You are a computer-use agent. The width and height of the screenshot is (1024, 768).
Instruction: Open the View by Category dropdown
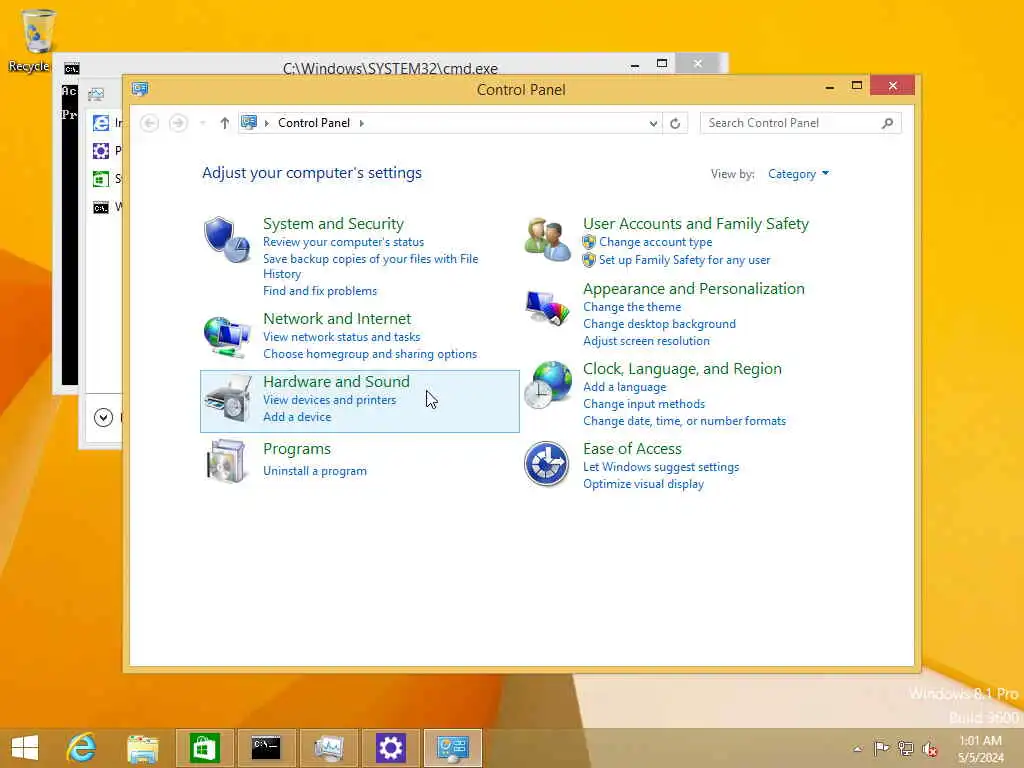click(x=798, y=174)
